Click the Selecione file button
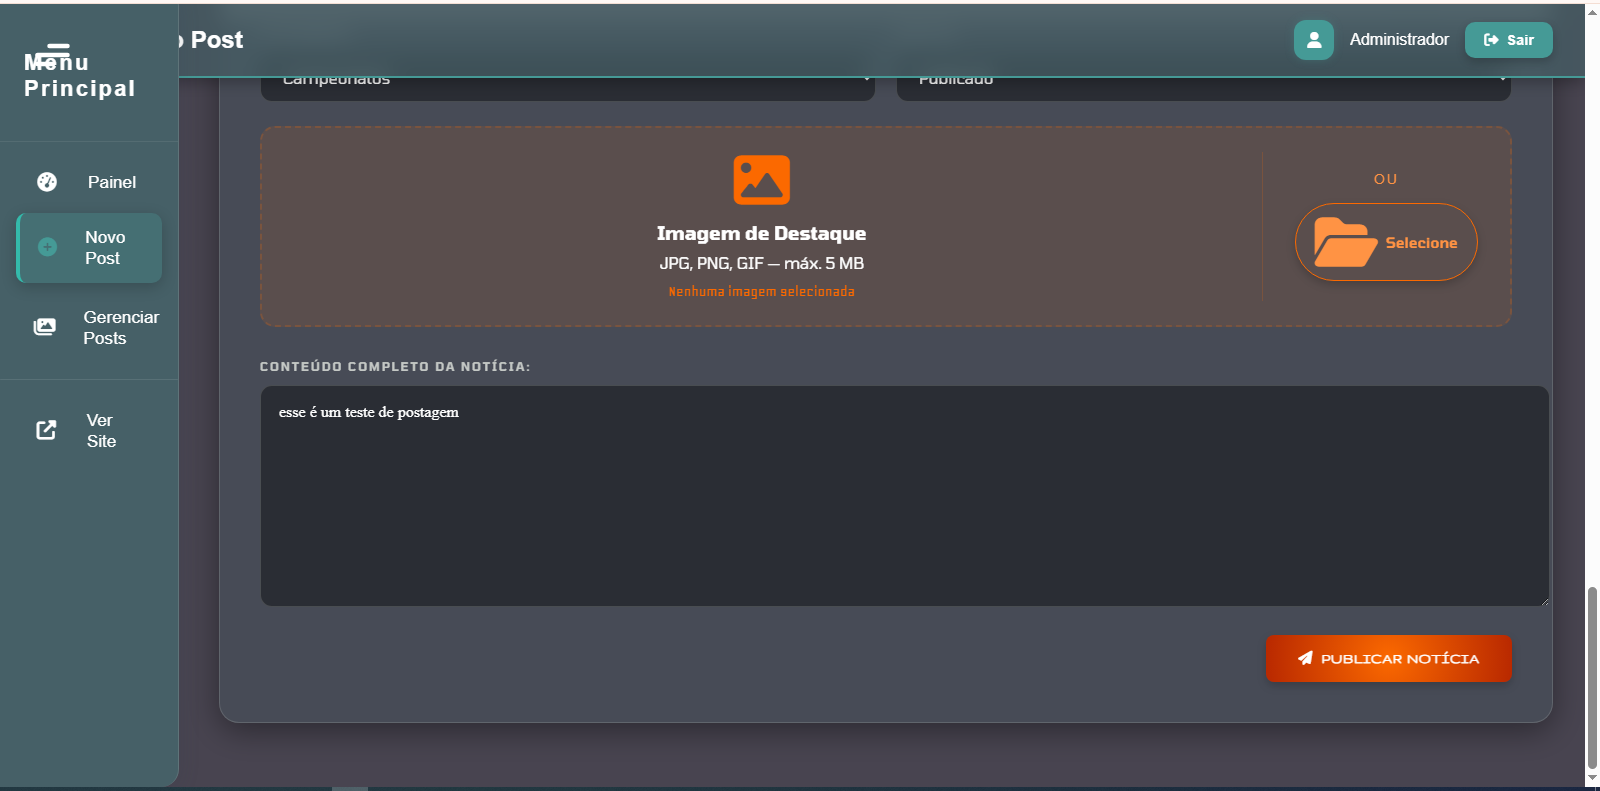 [x=1386, y=242]
